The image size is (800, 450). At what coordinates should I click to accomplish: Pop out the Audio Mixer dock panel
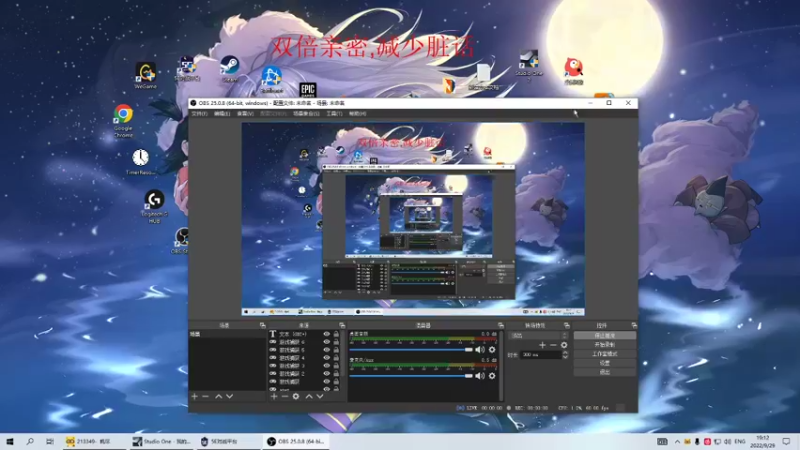(501, 325)
